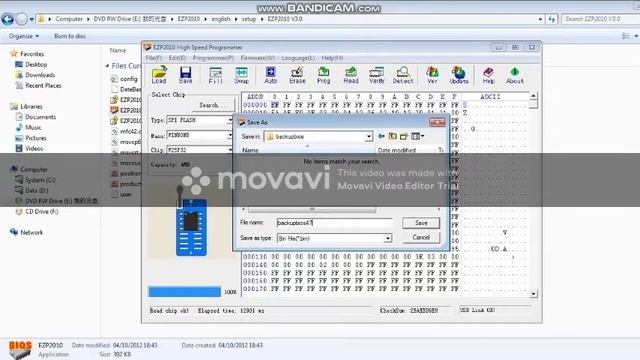This screenshot has width=640, height=360.
Task: Go back using Save As back arrow
Action: click(x=381, y=136)
